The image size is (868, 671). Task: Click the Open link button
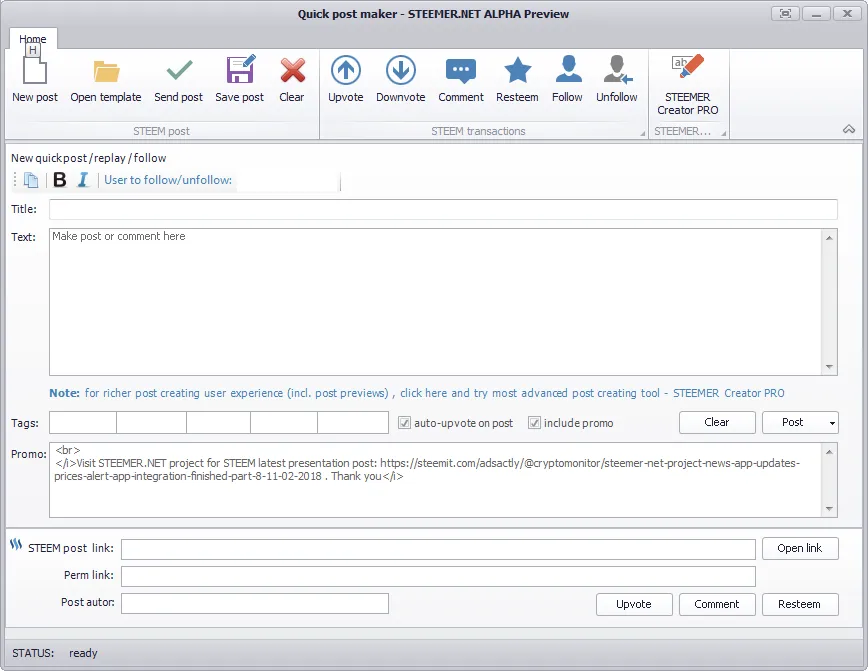coord(800,548)
